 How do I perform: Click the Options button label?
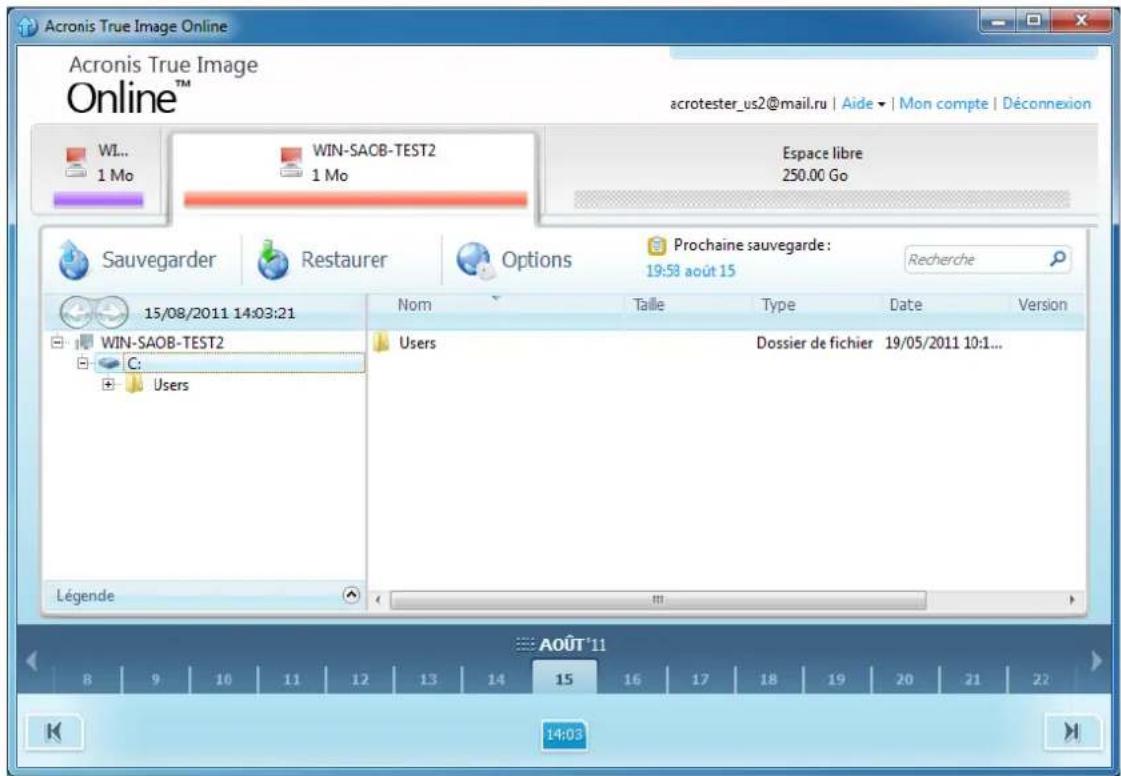(536, 260)
